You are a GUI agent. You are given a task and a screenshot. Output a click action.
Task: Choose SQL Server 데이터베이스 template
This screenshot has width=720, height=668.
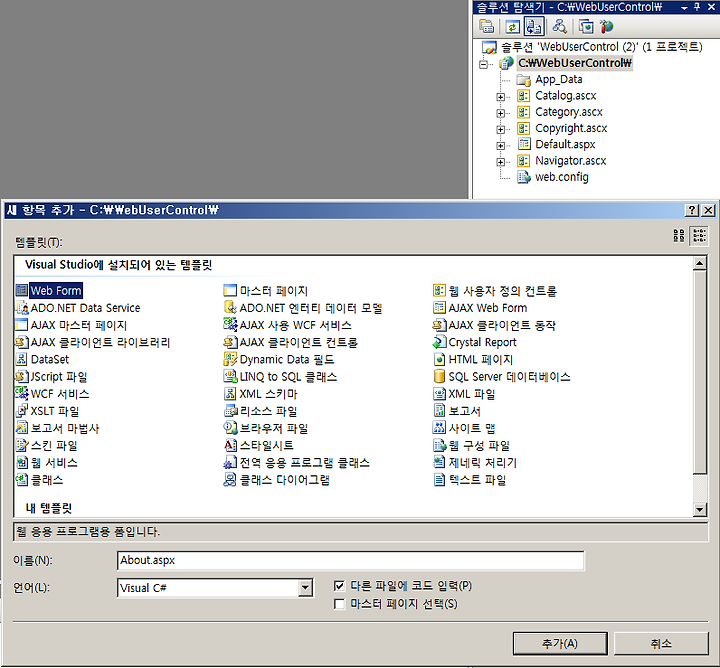click(502, 377)
